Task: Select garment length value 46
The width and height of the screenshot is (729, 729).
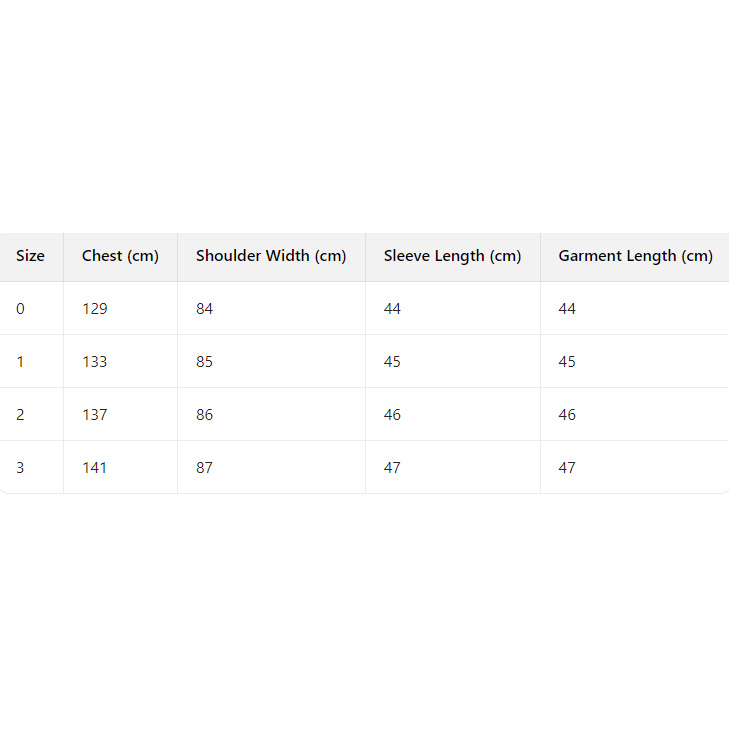Action: [x=567, y=415]
